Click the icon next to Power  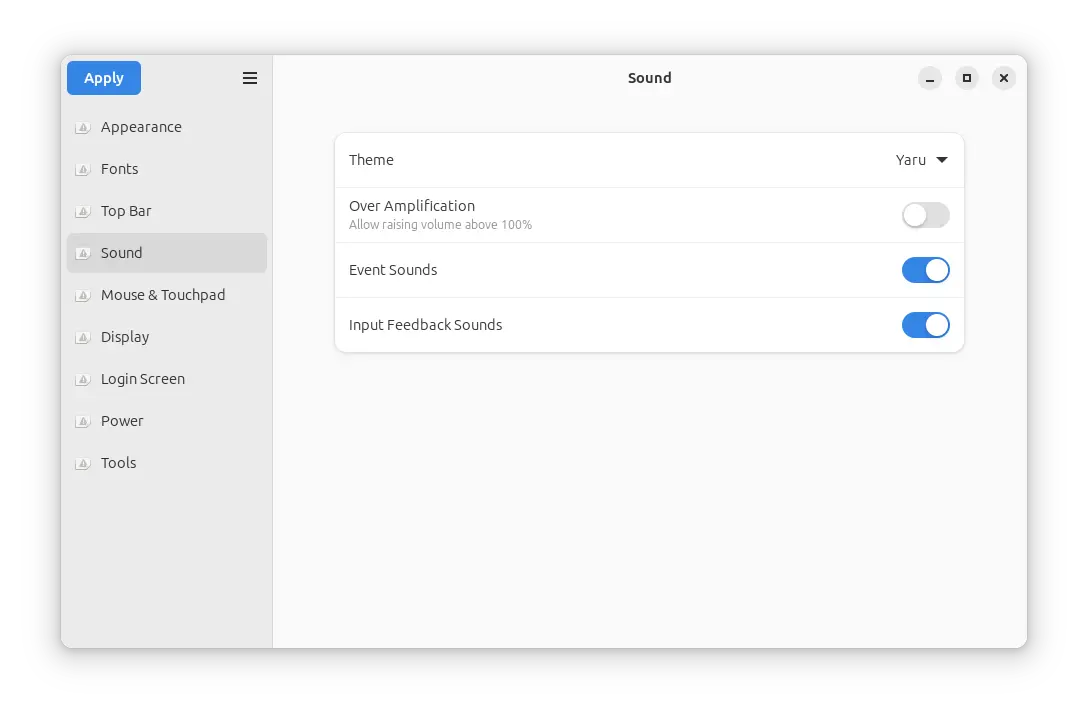(83, 422)
